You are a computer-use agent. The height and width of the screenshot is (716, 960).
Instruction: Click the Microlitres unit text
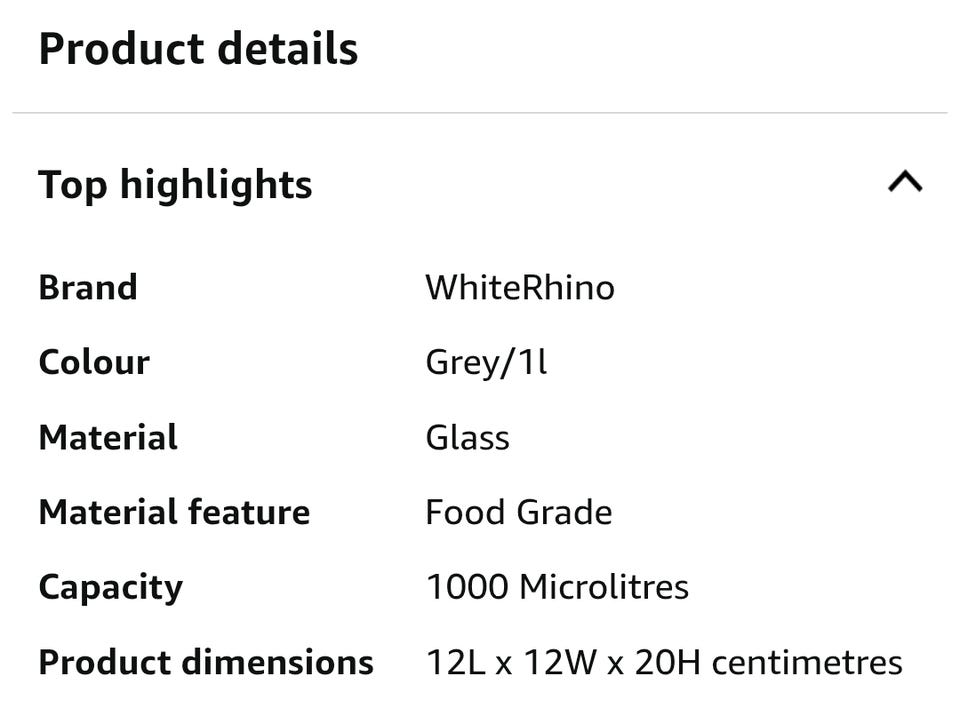coord(604,587)
